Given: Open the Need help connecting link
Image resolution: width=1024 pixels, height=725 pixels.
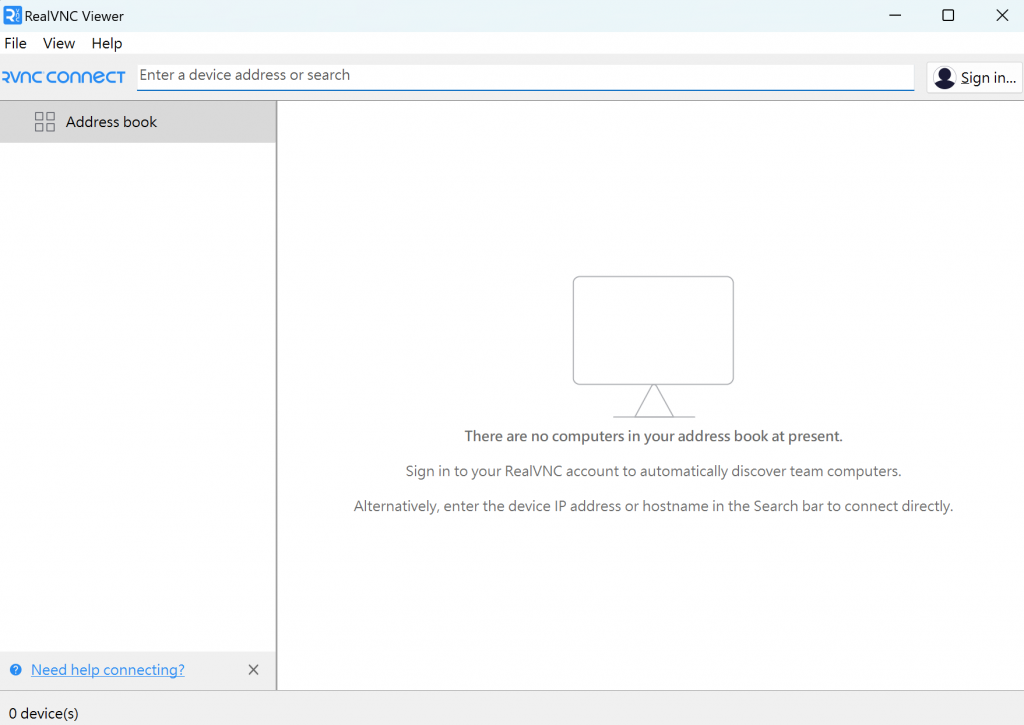Looking at the screenshot, I should tap(108, 669).
